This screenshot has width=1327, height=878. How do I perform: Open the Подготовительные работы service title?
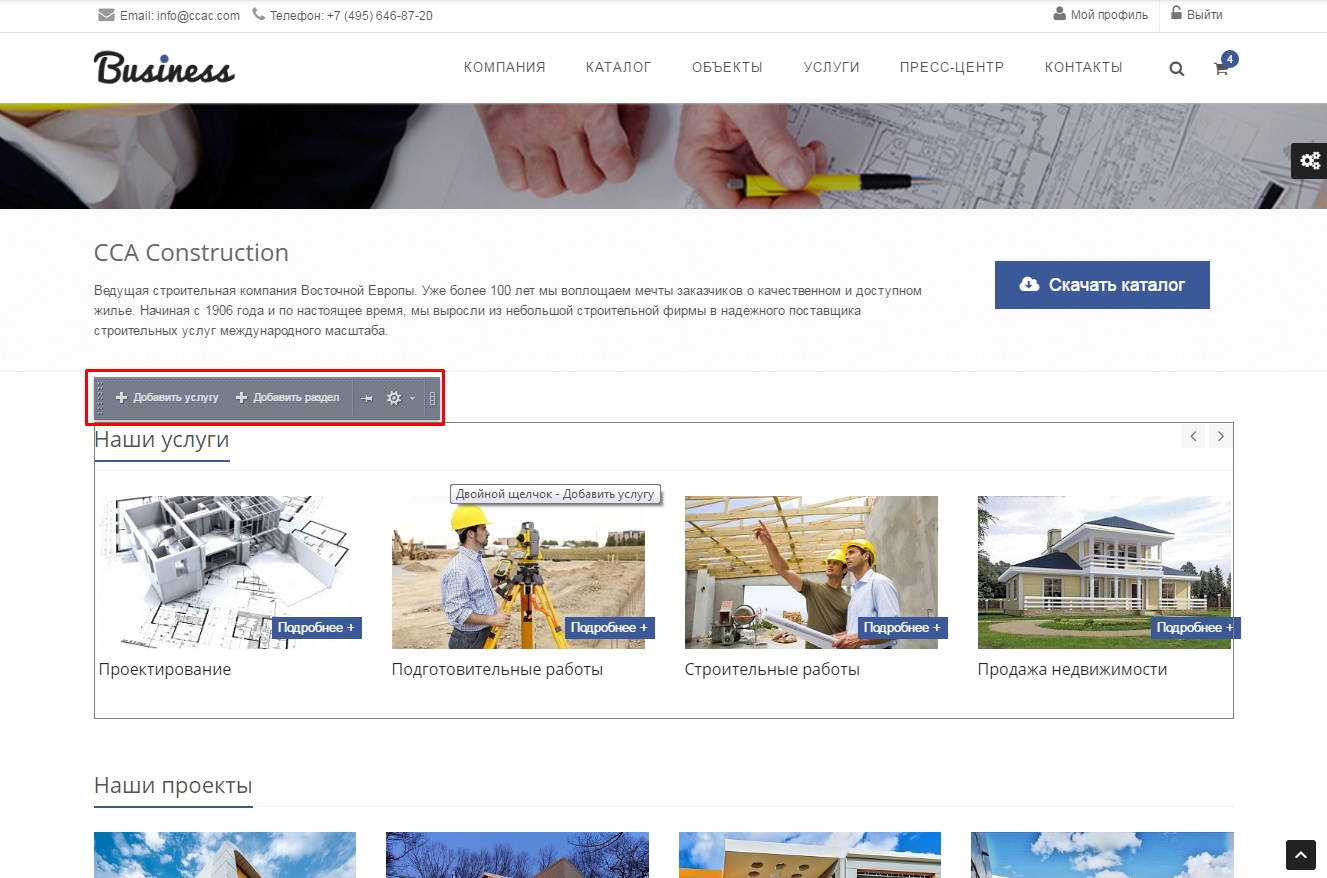coord(497,670)
